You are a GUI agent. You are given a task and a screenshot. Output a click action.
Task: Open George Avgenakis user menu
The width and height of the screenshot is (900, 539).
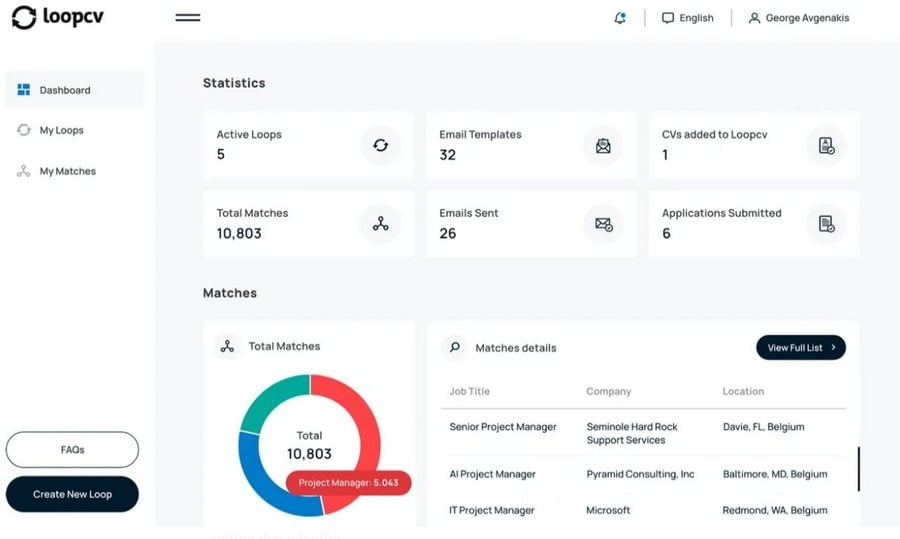pyautogui.click(x=799, y=18)
